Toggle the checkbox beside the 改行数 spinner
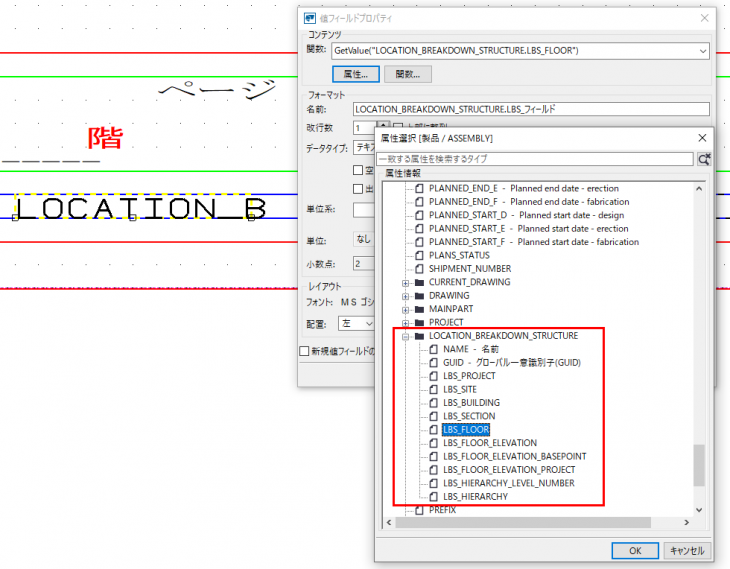Image resolution: width=730 pixels, height=569 pixels. [398, 127]
